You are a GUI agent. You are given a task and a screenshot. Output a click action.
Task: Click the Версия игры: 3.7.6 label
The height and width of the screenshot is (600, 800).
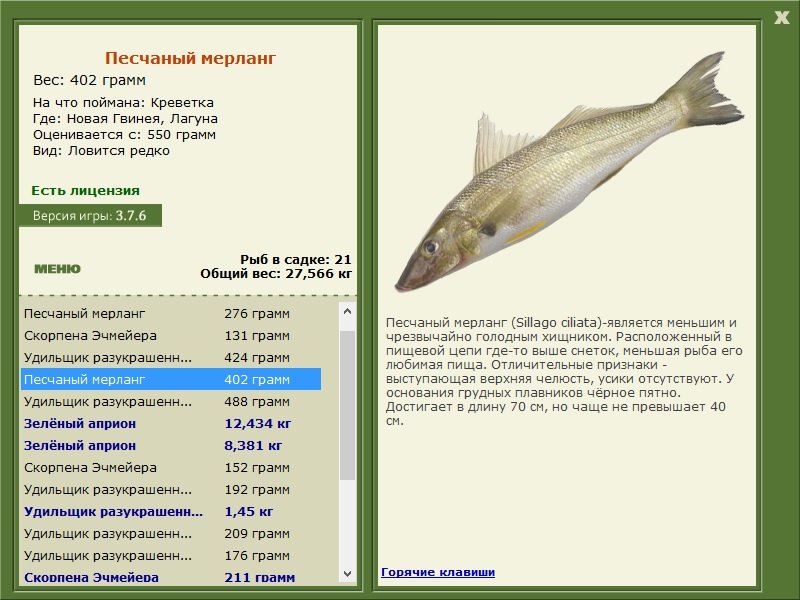(90, 215)
